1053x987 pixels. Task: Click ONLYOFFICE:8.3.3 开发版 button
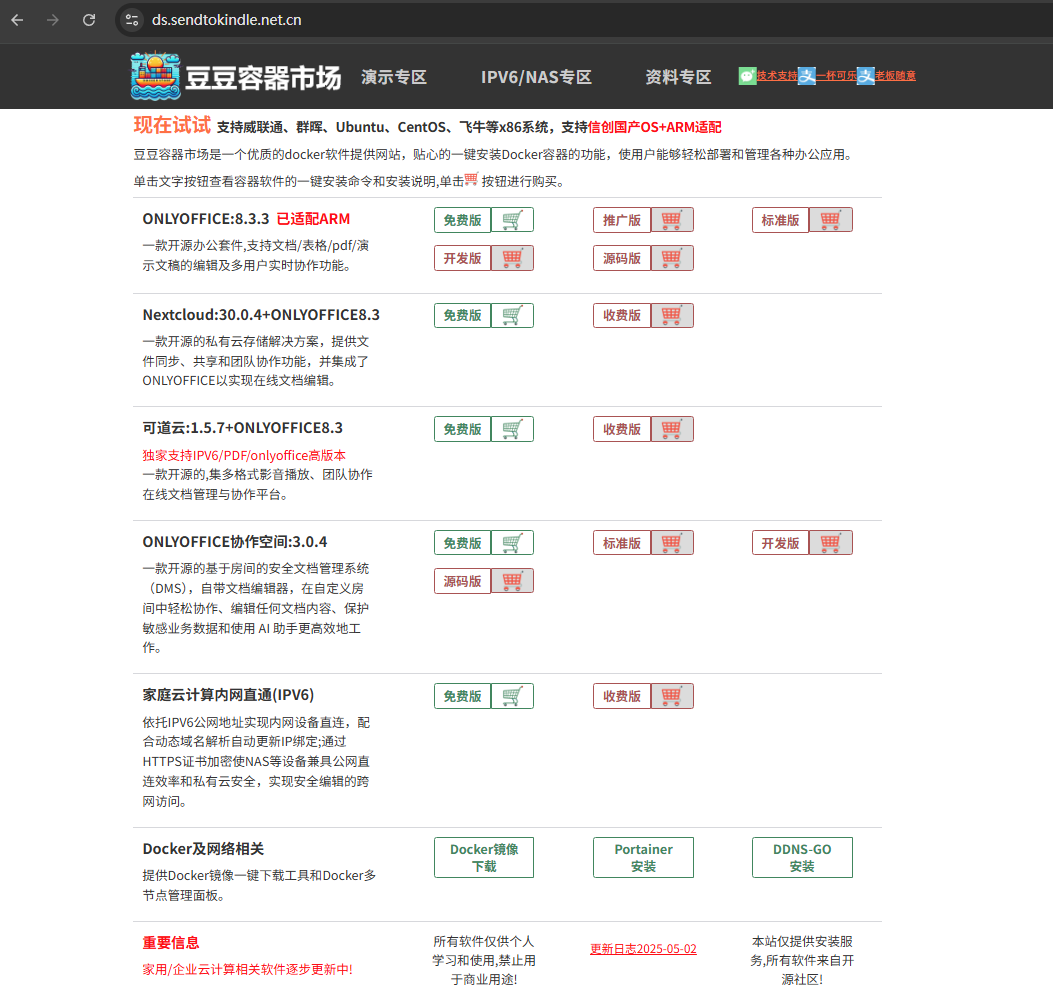coord(462,258)
